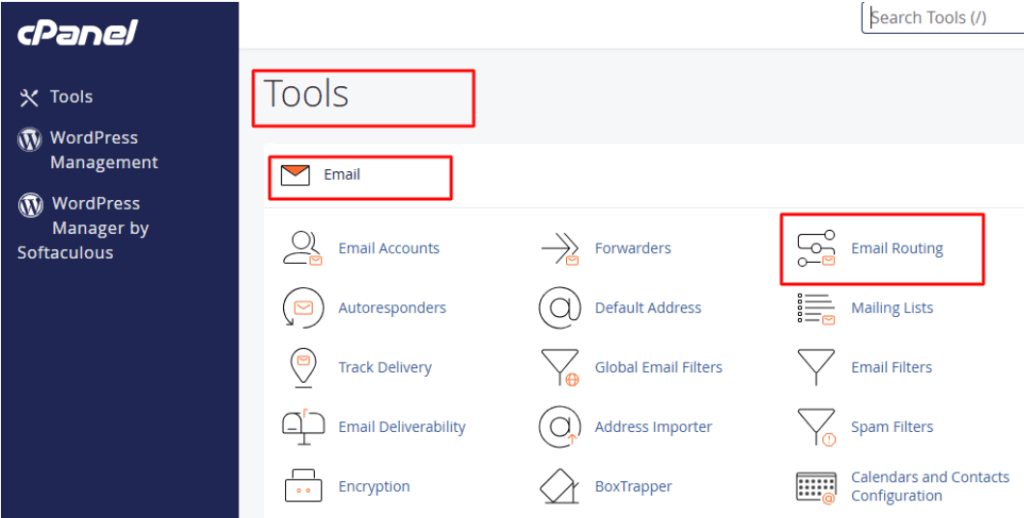1024x518 pixels.
Task: Click the Email Routing icon
Action: [x=816, y=248]
